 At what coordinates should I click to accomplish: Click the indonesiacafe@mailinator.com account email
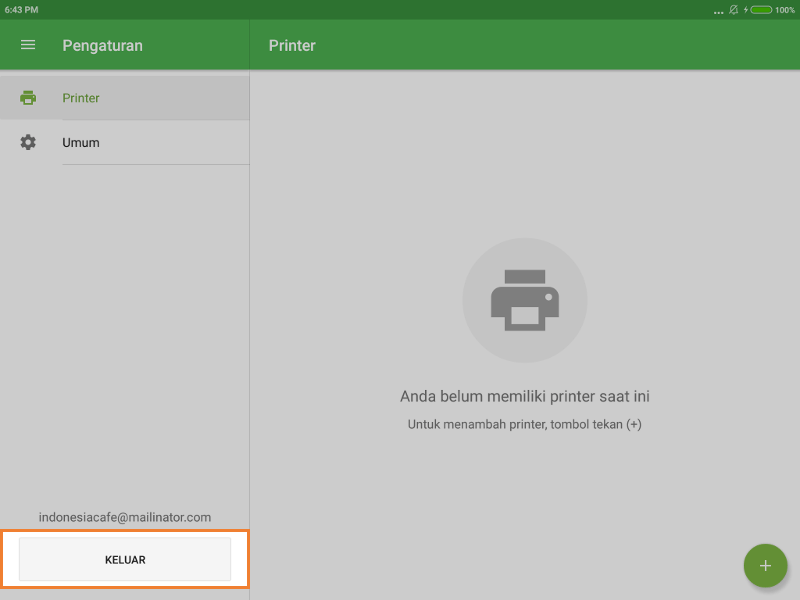(125, 517)
